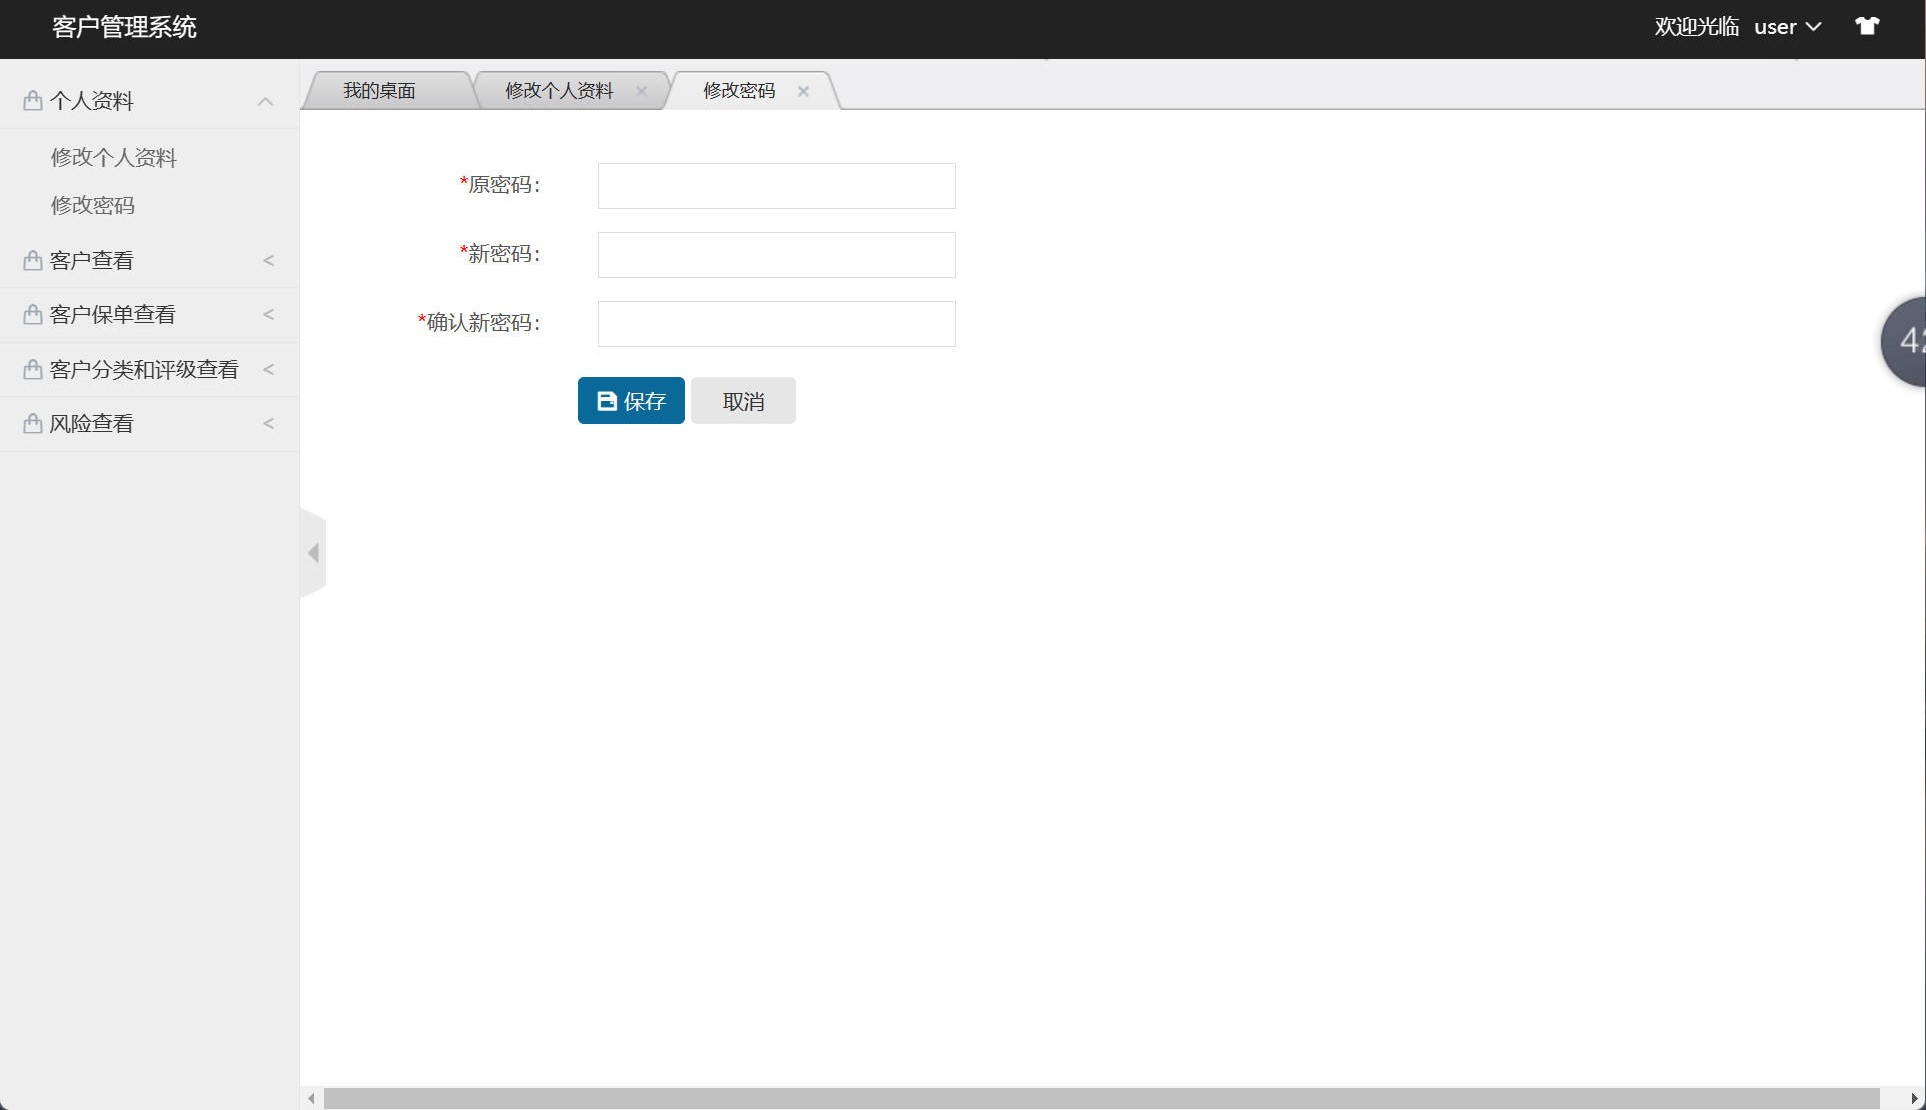Click lock icon beside 客户分类和评级查看

32,370
